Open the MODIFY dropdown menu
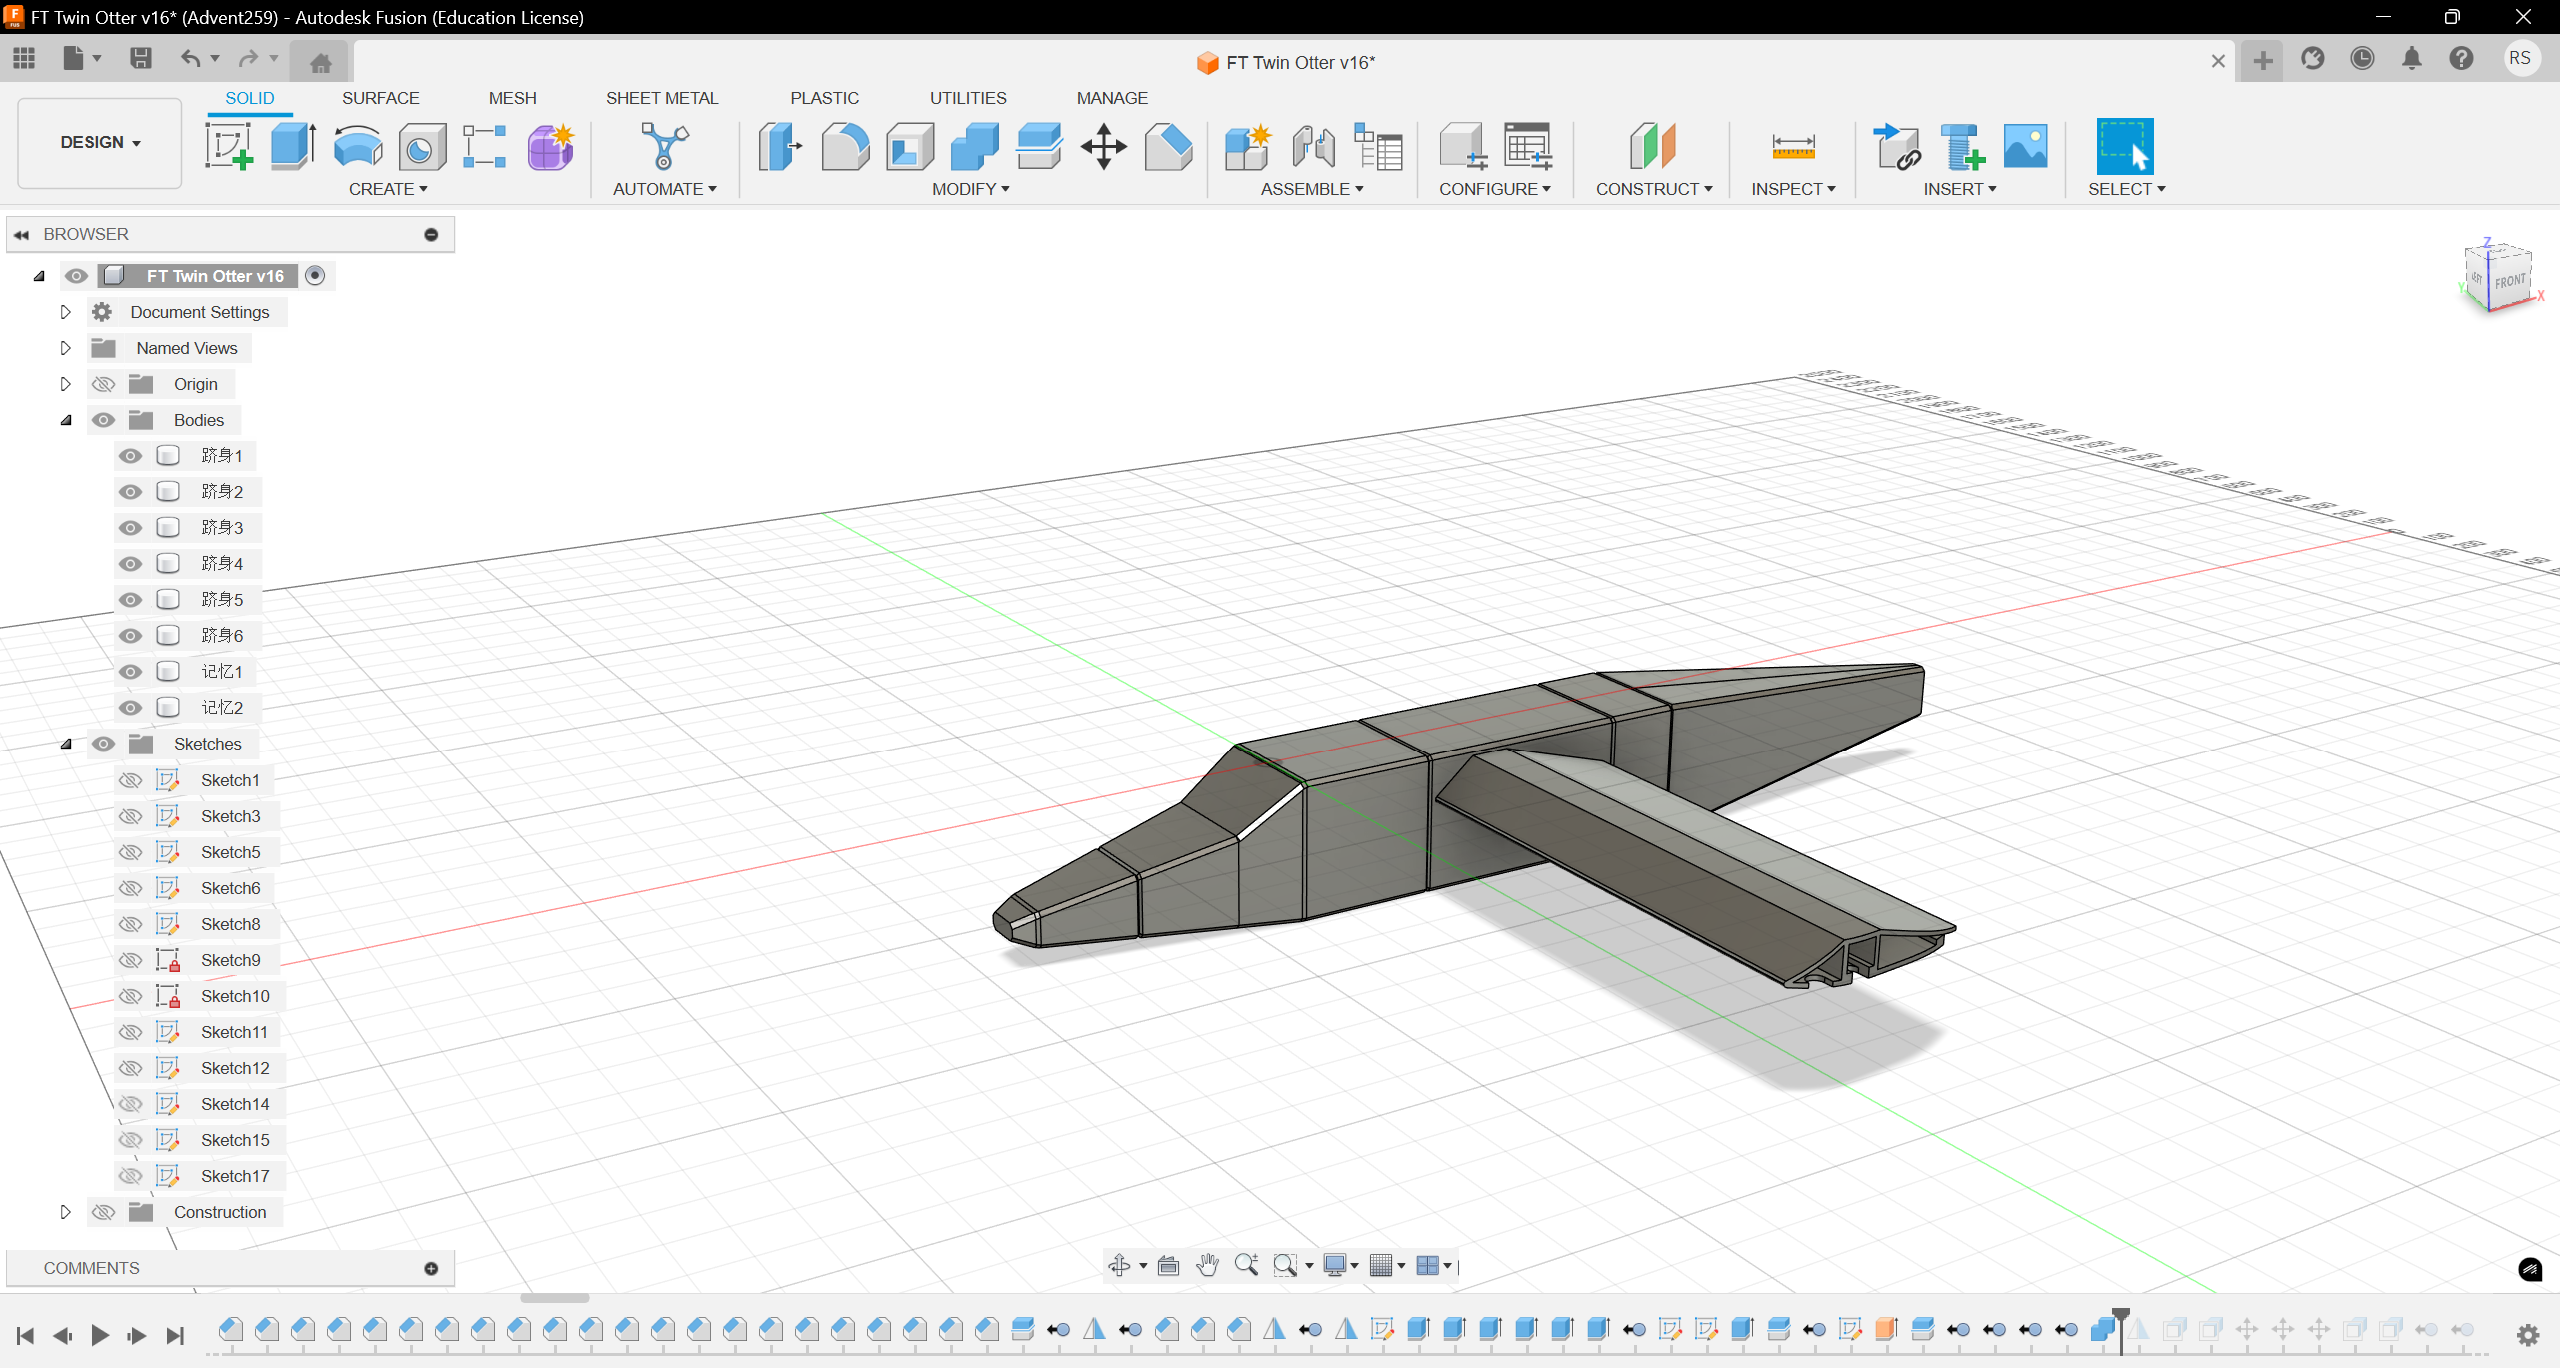2560x1368 pixels. (970, 189)
